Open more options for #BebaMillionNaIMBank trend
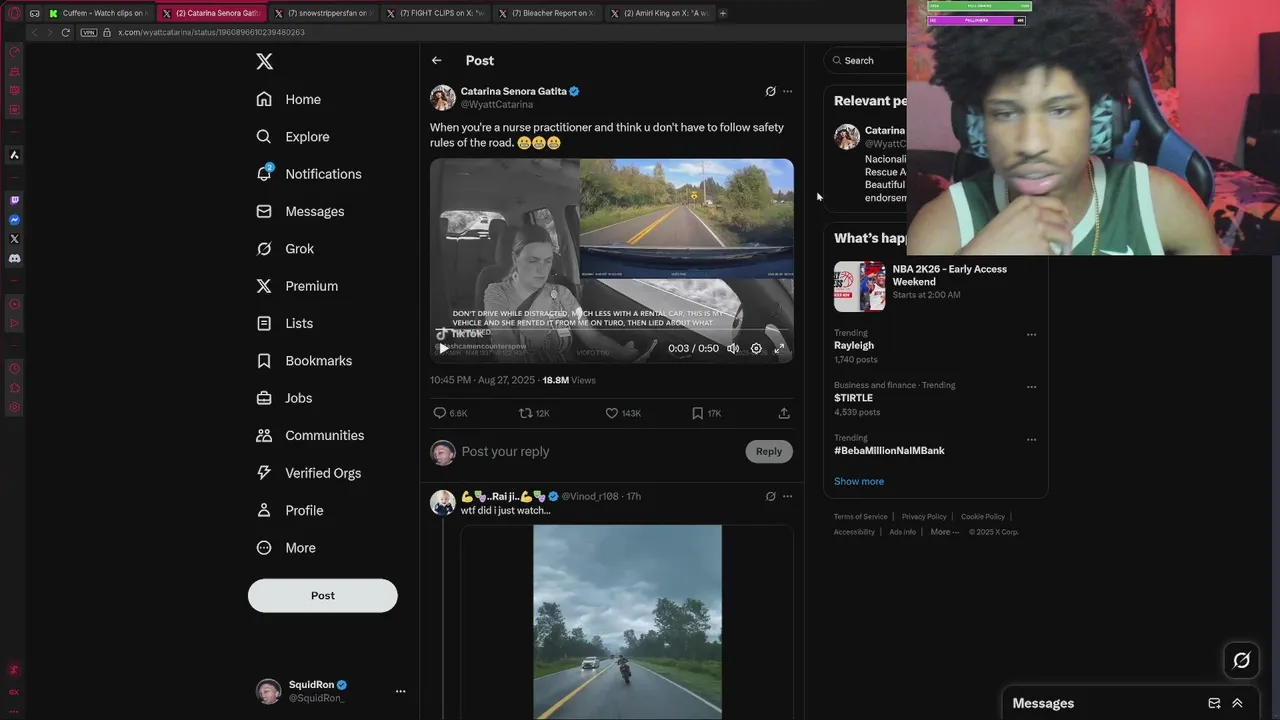 (1032, 439)
